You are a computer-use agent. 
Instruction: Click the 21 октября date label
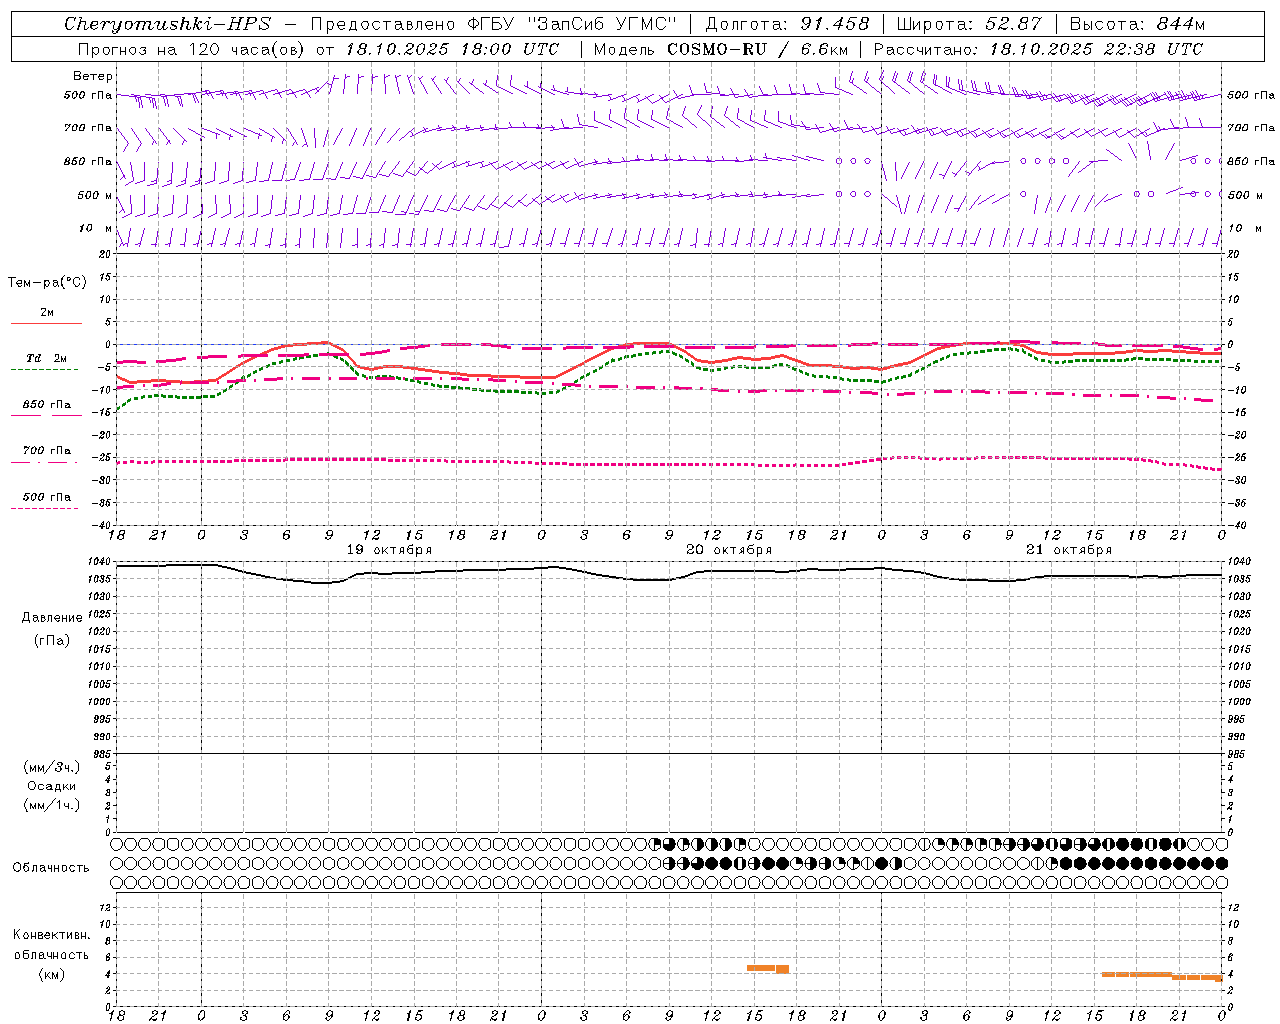[1069, 550]
